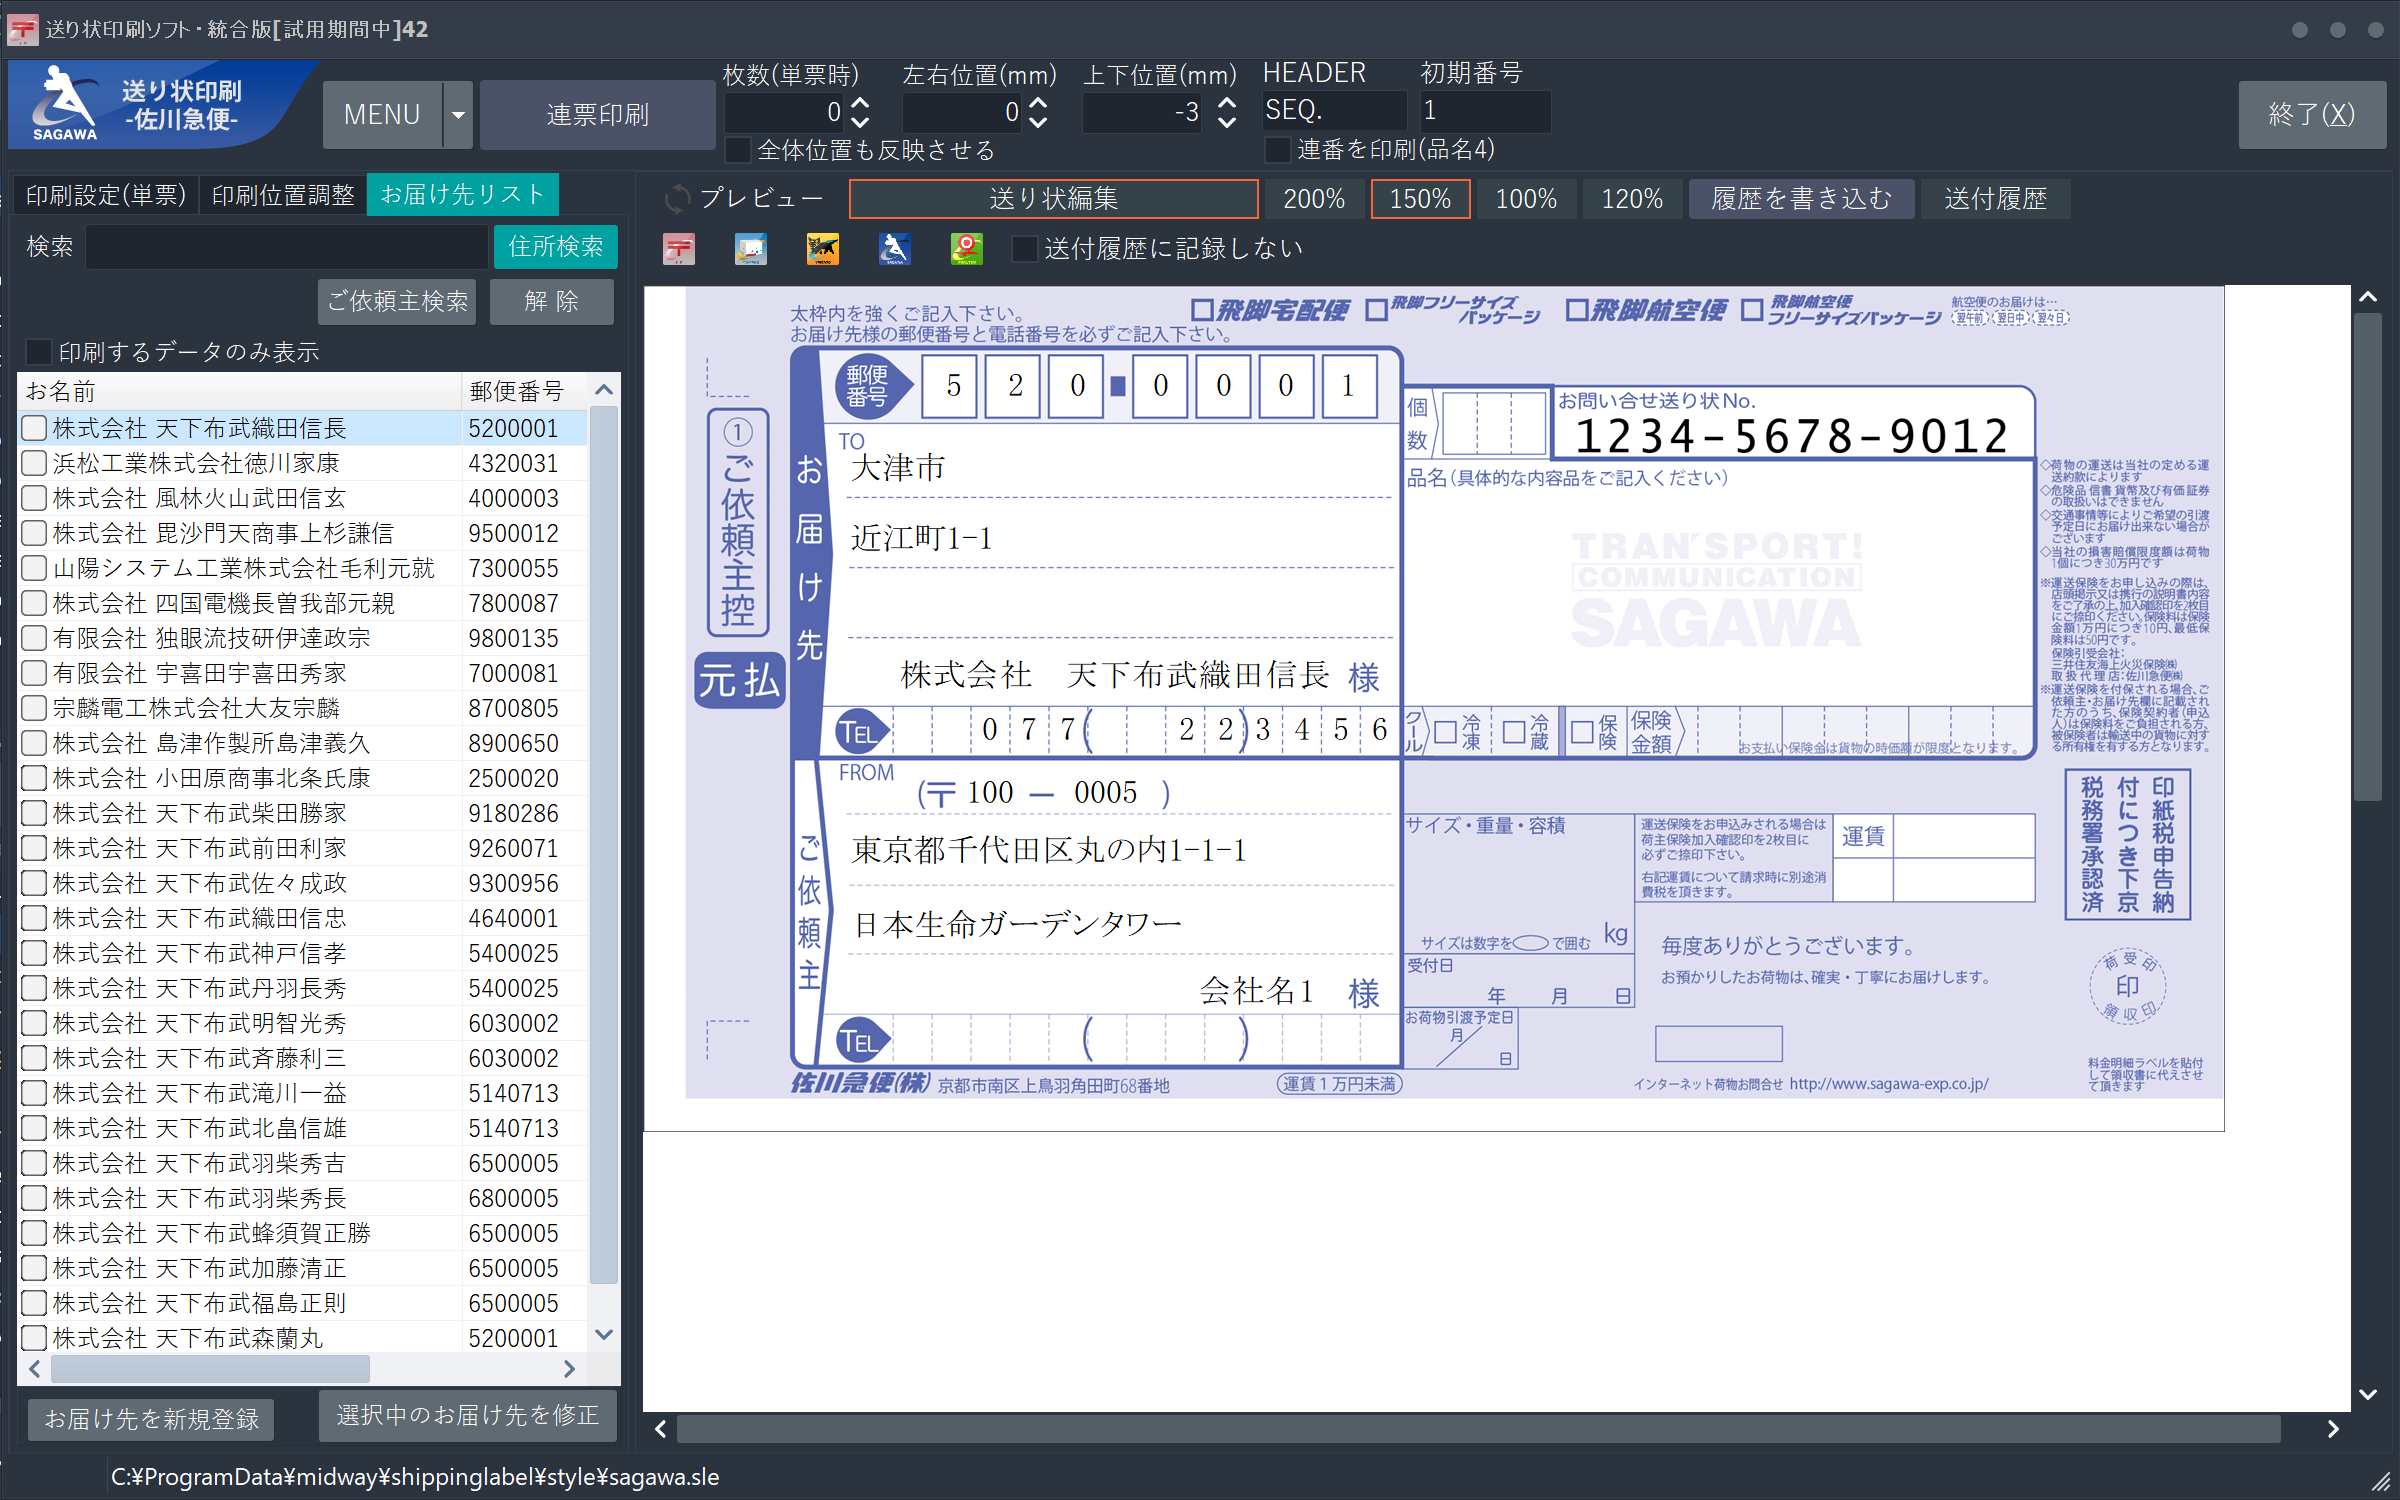Click the list's scroll down arrow
This screenshot has height=1500, width=2400.
604,1335
